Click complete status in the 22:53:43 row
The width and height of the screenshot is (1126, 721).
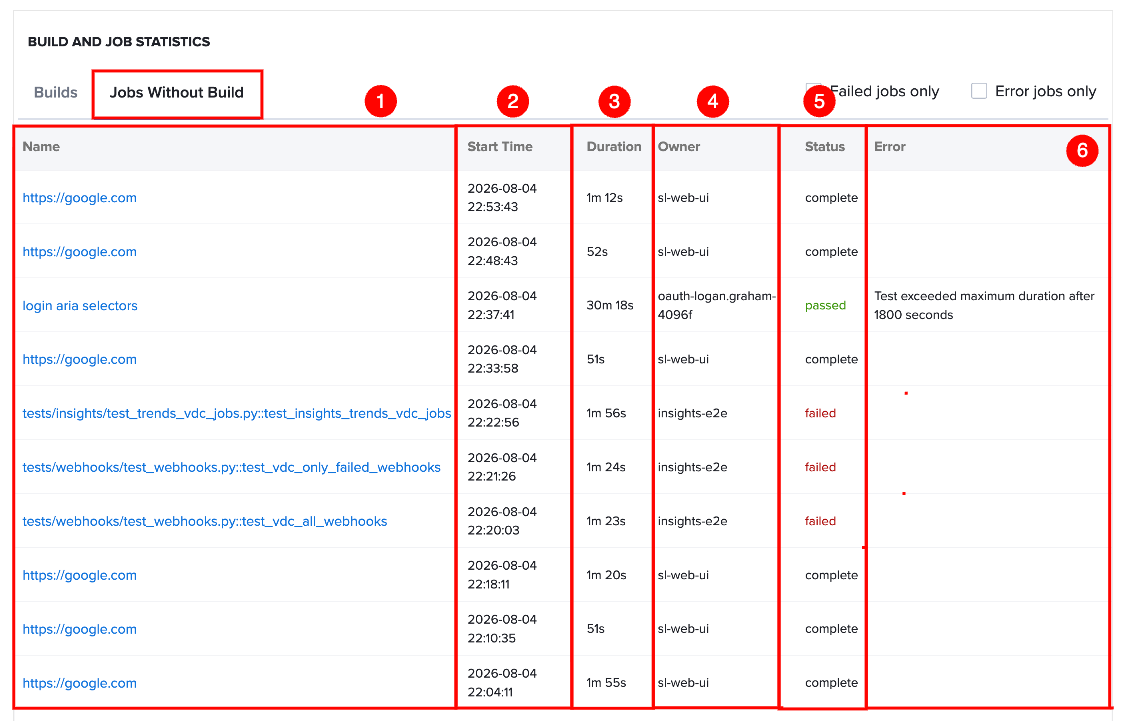(x=831, y=198)
